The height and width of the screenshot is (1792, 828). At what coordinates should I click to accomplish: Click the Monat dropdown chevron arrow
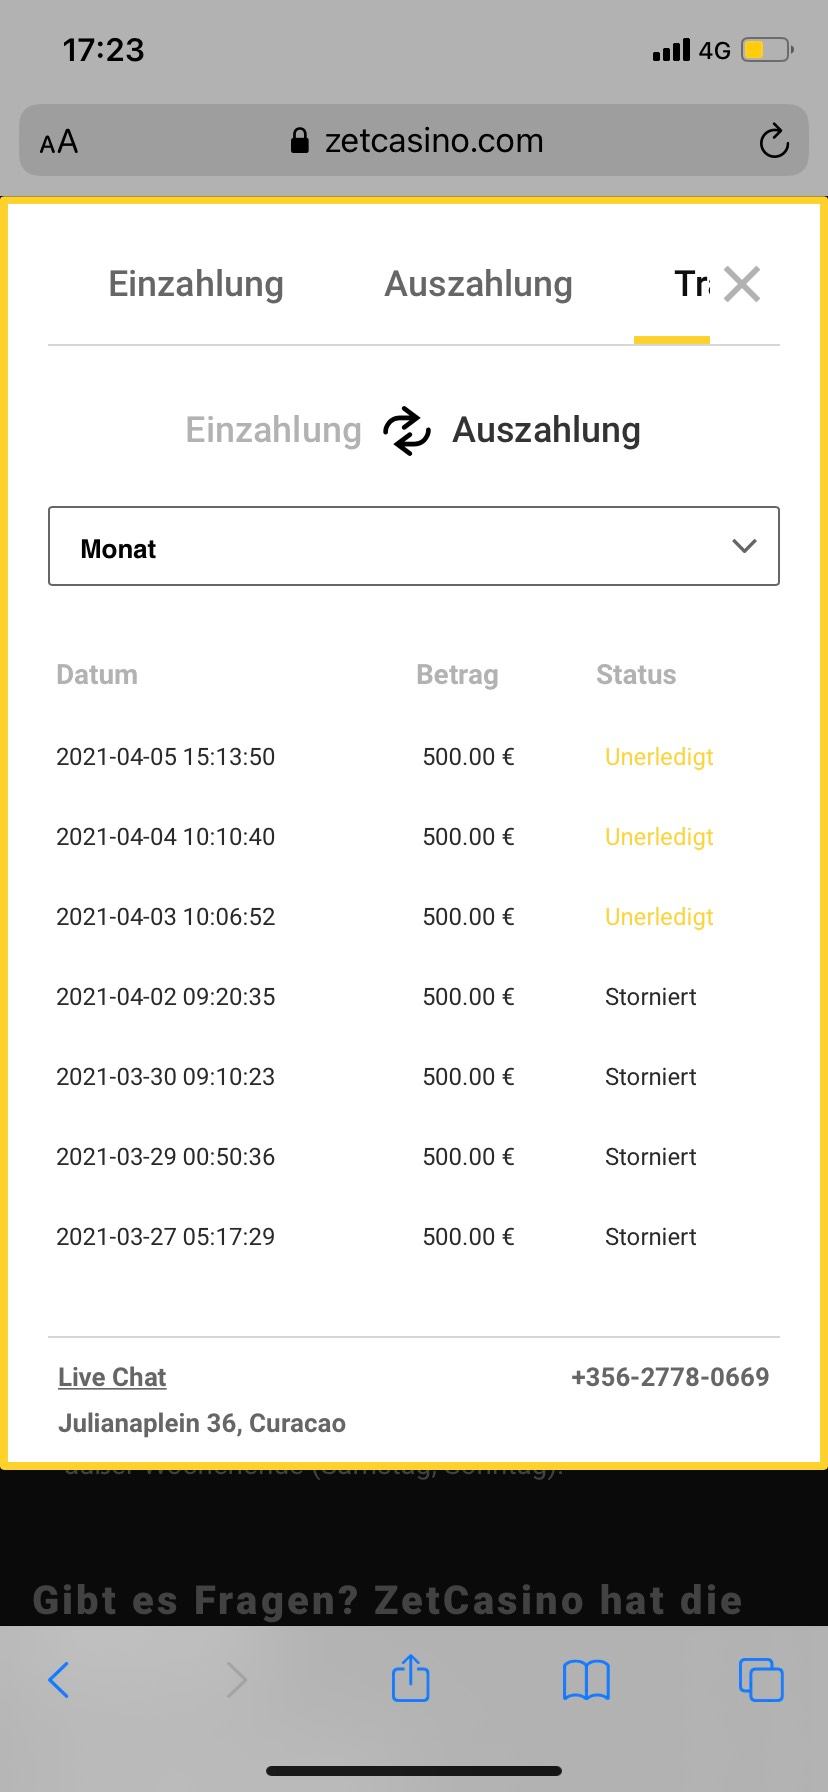click(744, 547)
